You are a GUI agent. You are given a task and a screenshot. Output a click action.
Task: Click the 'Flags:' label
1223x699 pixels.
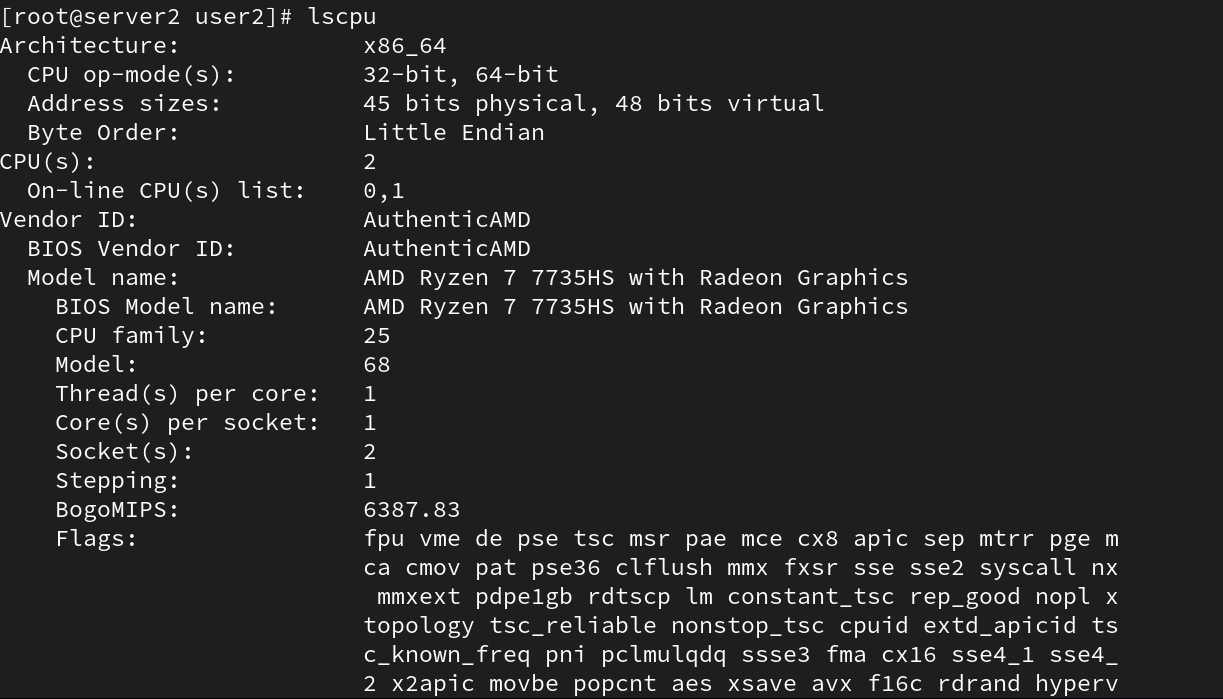(x=96, y=539)
